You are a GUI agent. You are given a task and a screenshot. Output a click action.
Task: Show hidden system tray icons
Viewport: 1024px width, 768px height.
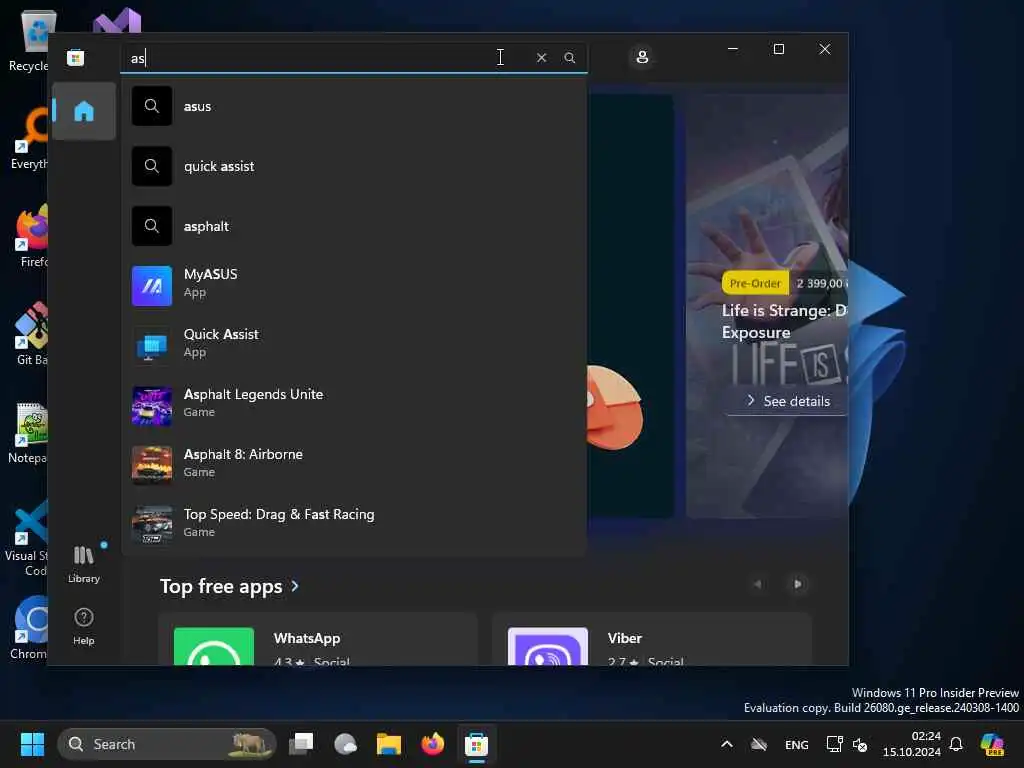tap(727, 744)
